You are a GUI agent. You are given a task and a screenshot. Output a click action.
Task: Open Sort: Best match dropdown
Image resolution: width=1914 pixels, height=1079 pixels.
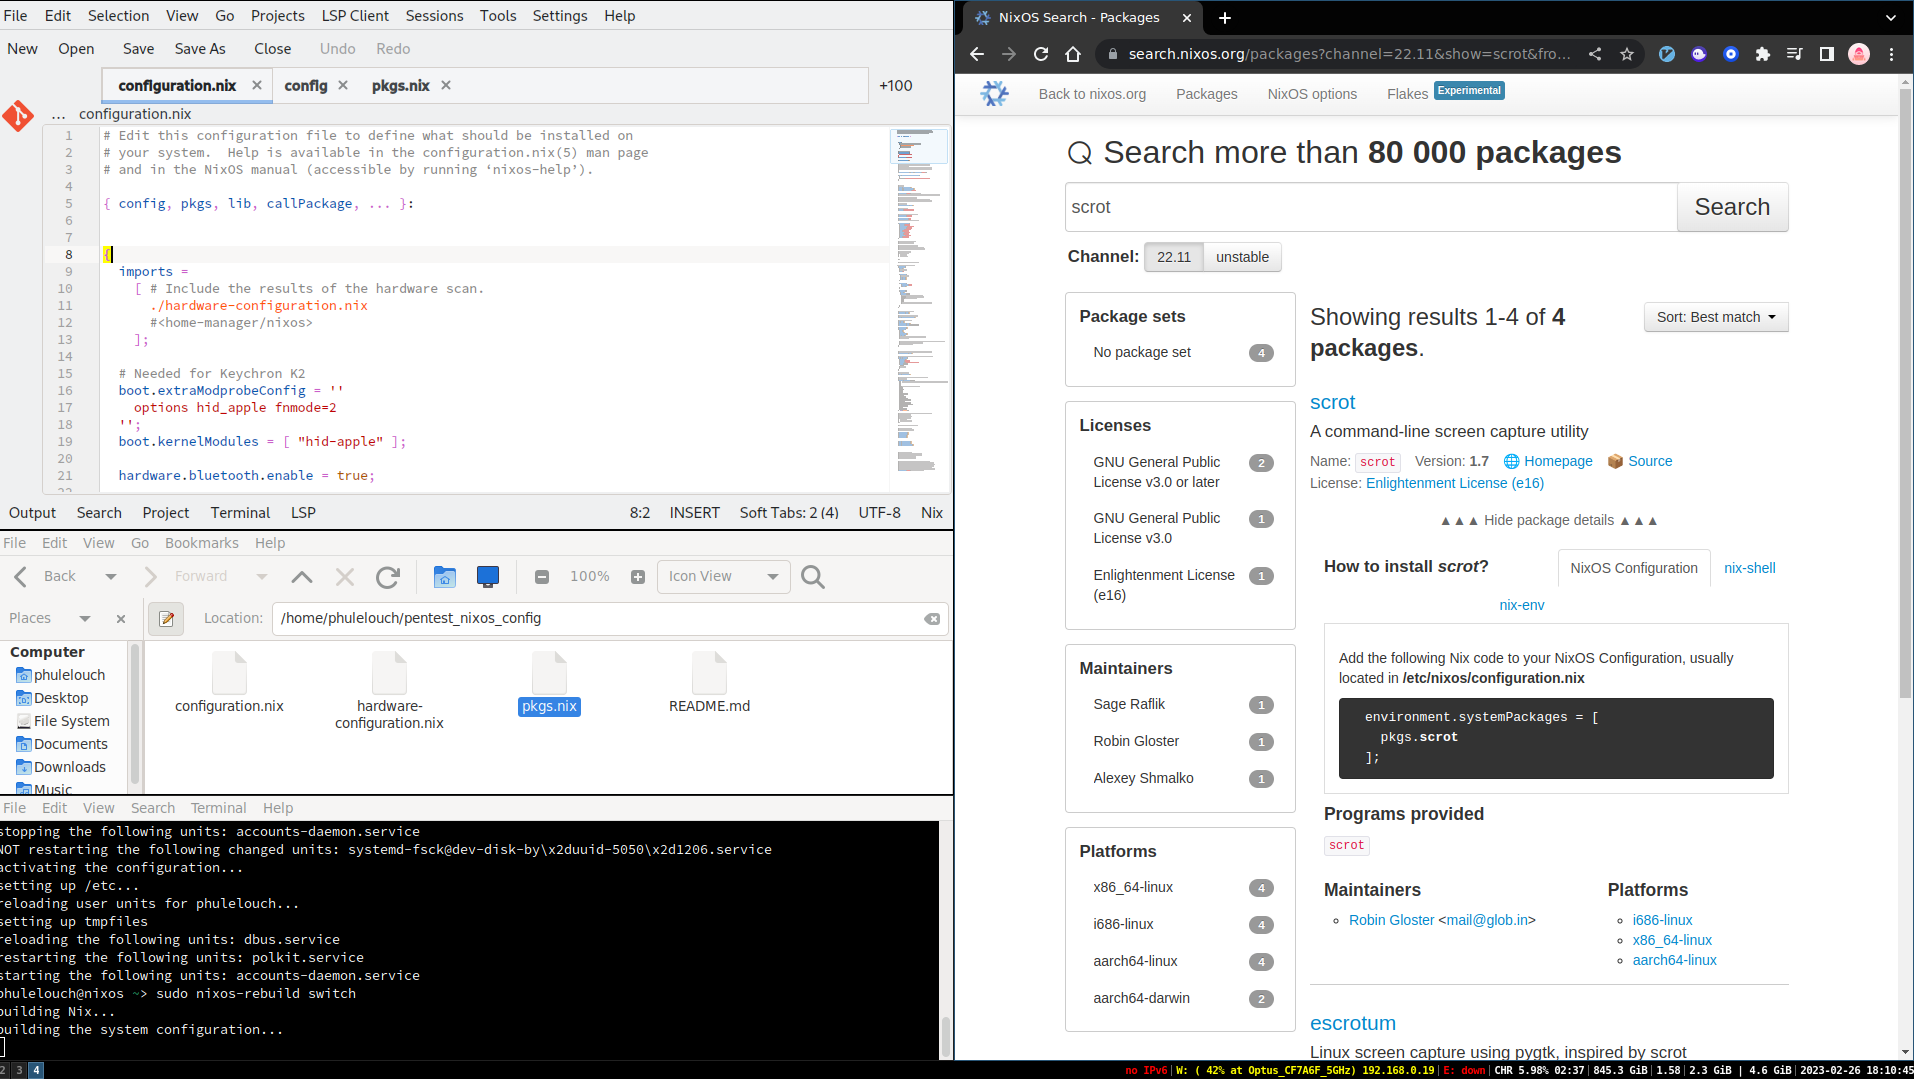[1716, 317]
